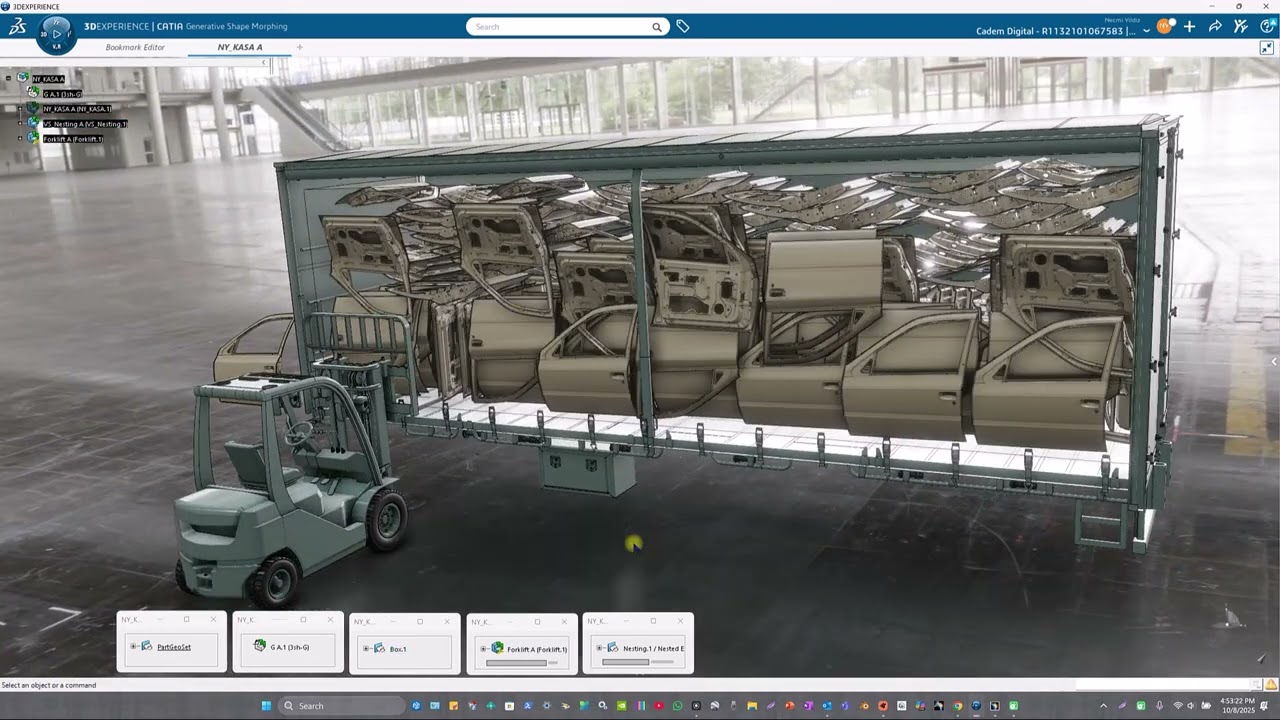The width and height of the screenshot is (1280, 720).
Task: Switch to the Bookmark Editor tab
Action: click(x=135, y=47)
